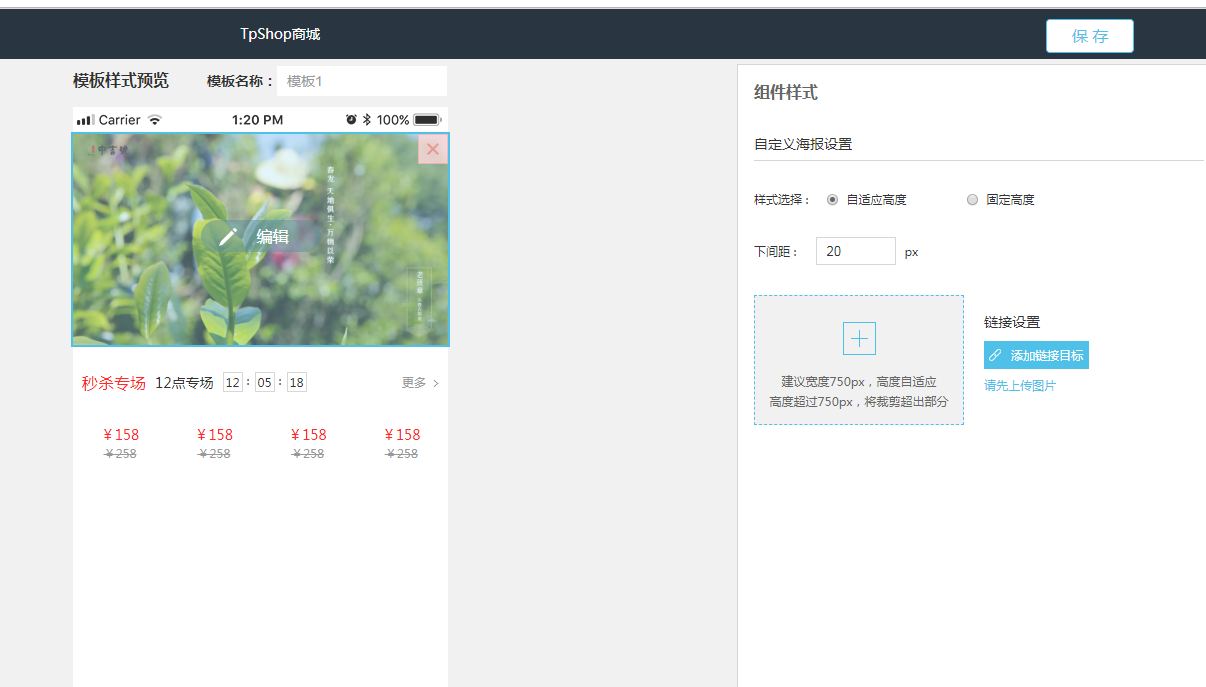The height and width of the screenshot is (687, 1206).
Task: Click the TpShop商城 header title
Action: tap(280, 34)
